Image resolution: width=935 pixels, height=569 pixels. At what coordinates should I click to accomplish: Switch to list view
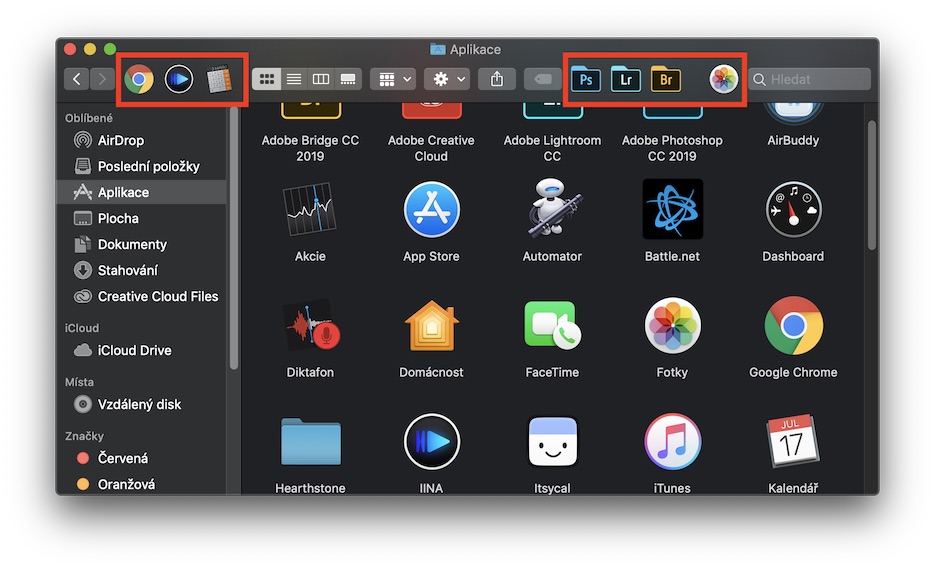pos(294,79)
